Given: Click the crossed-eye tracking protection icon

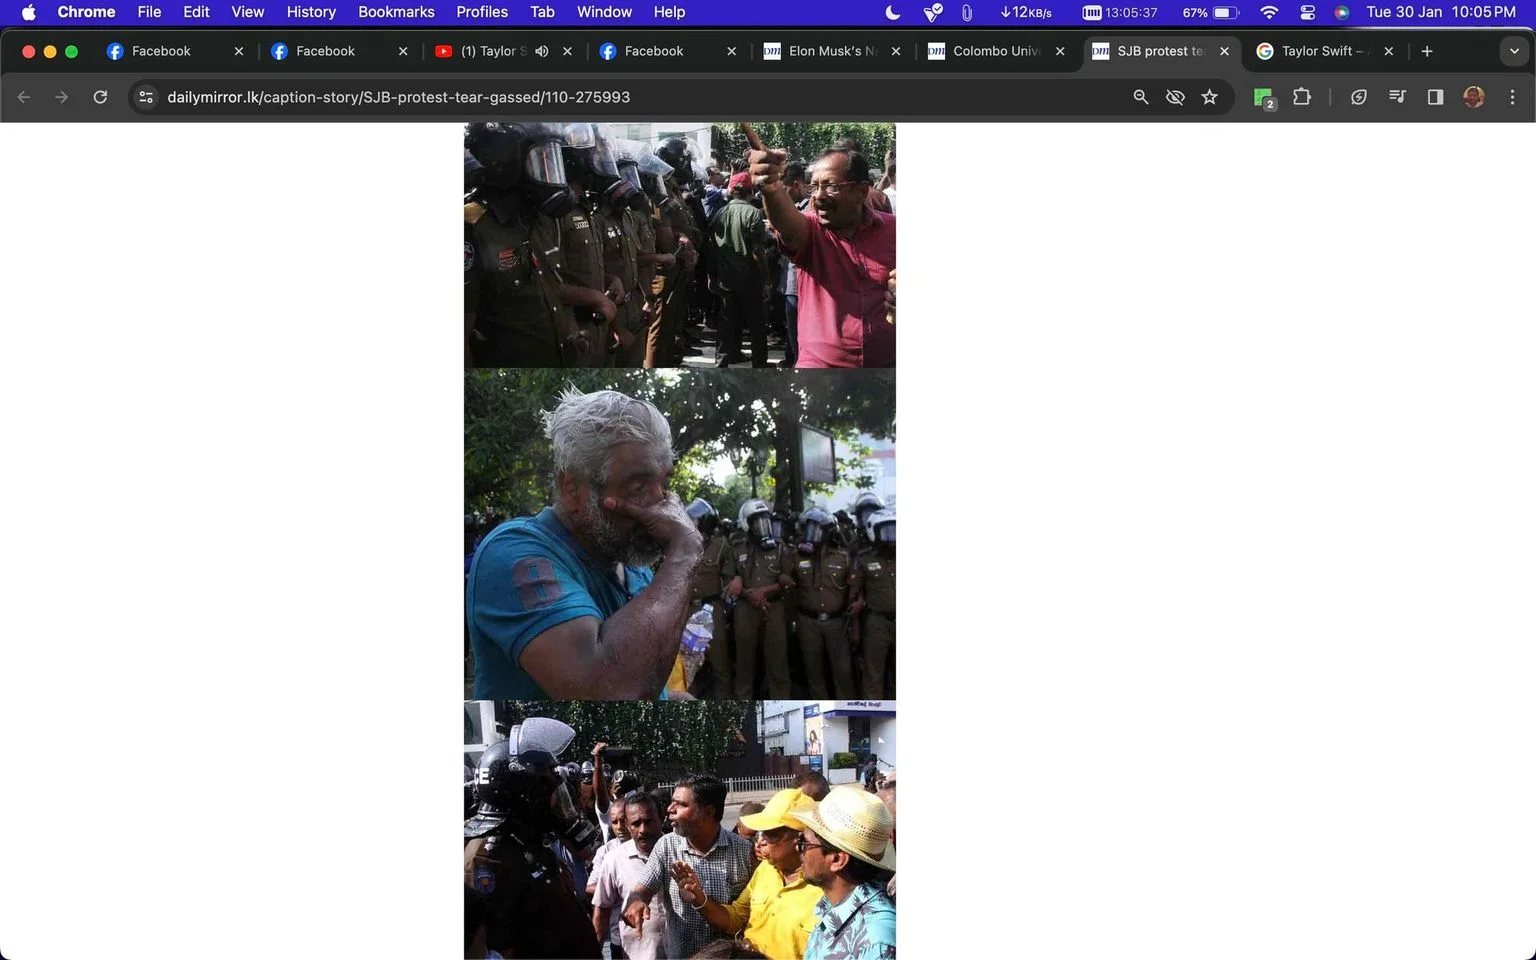Looking at the screenshot, I should (x=1175, y=97).
